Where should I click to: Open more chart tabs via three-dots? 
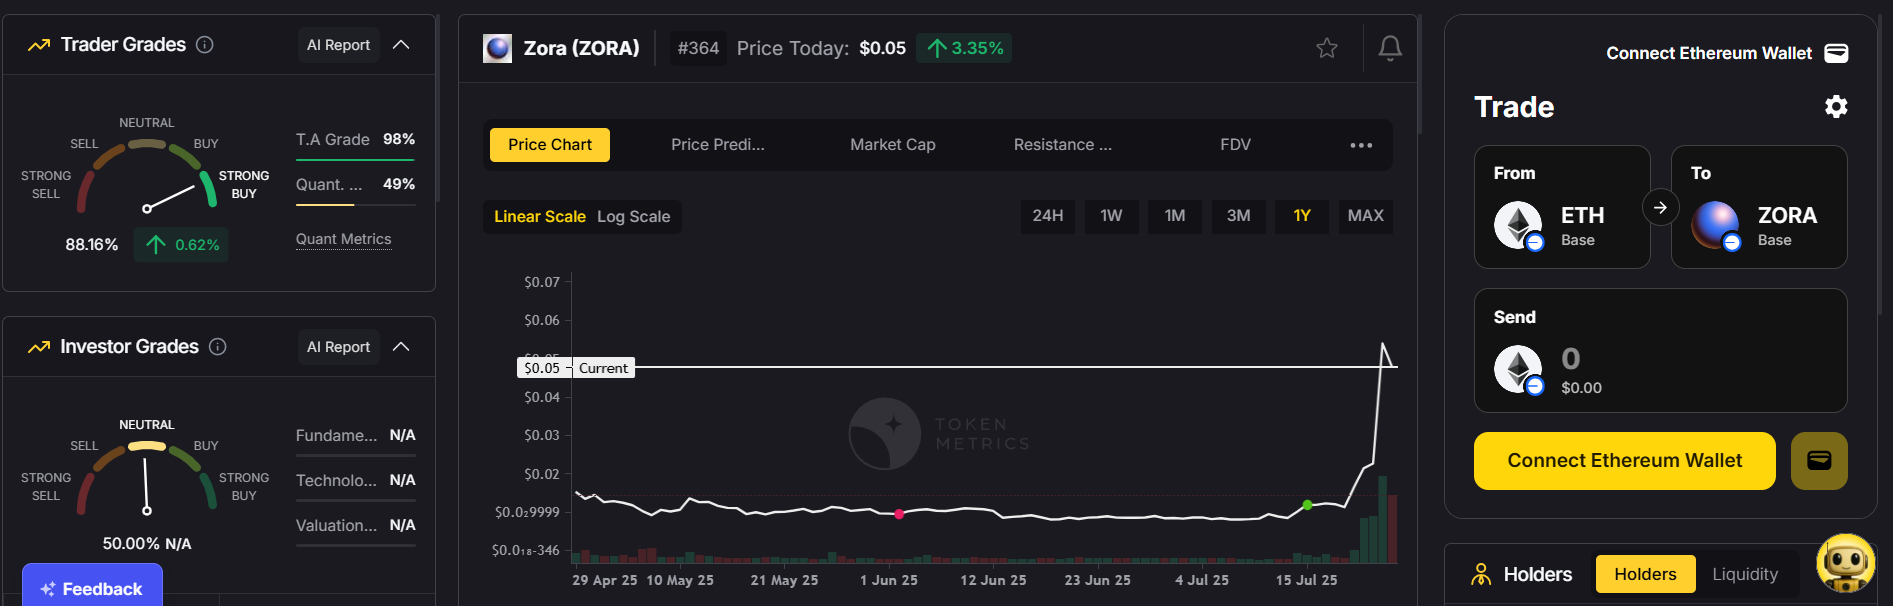click(x=1361, y=145)
